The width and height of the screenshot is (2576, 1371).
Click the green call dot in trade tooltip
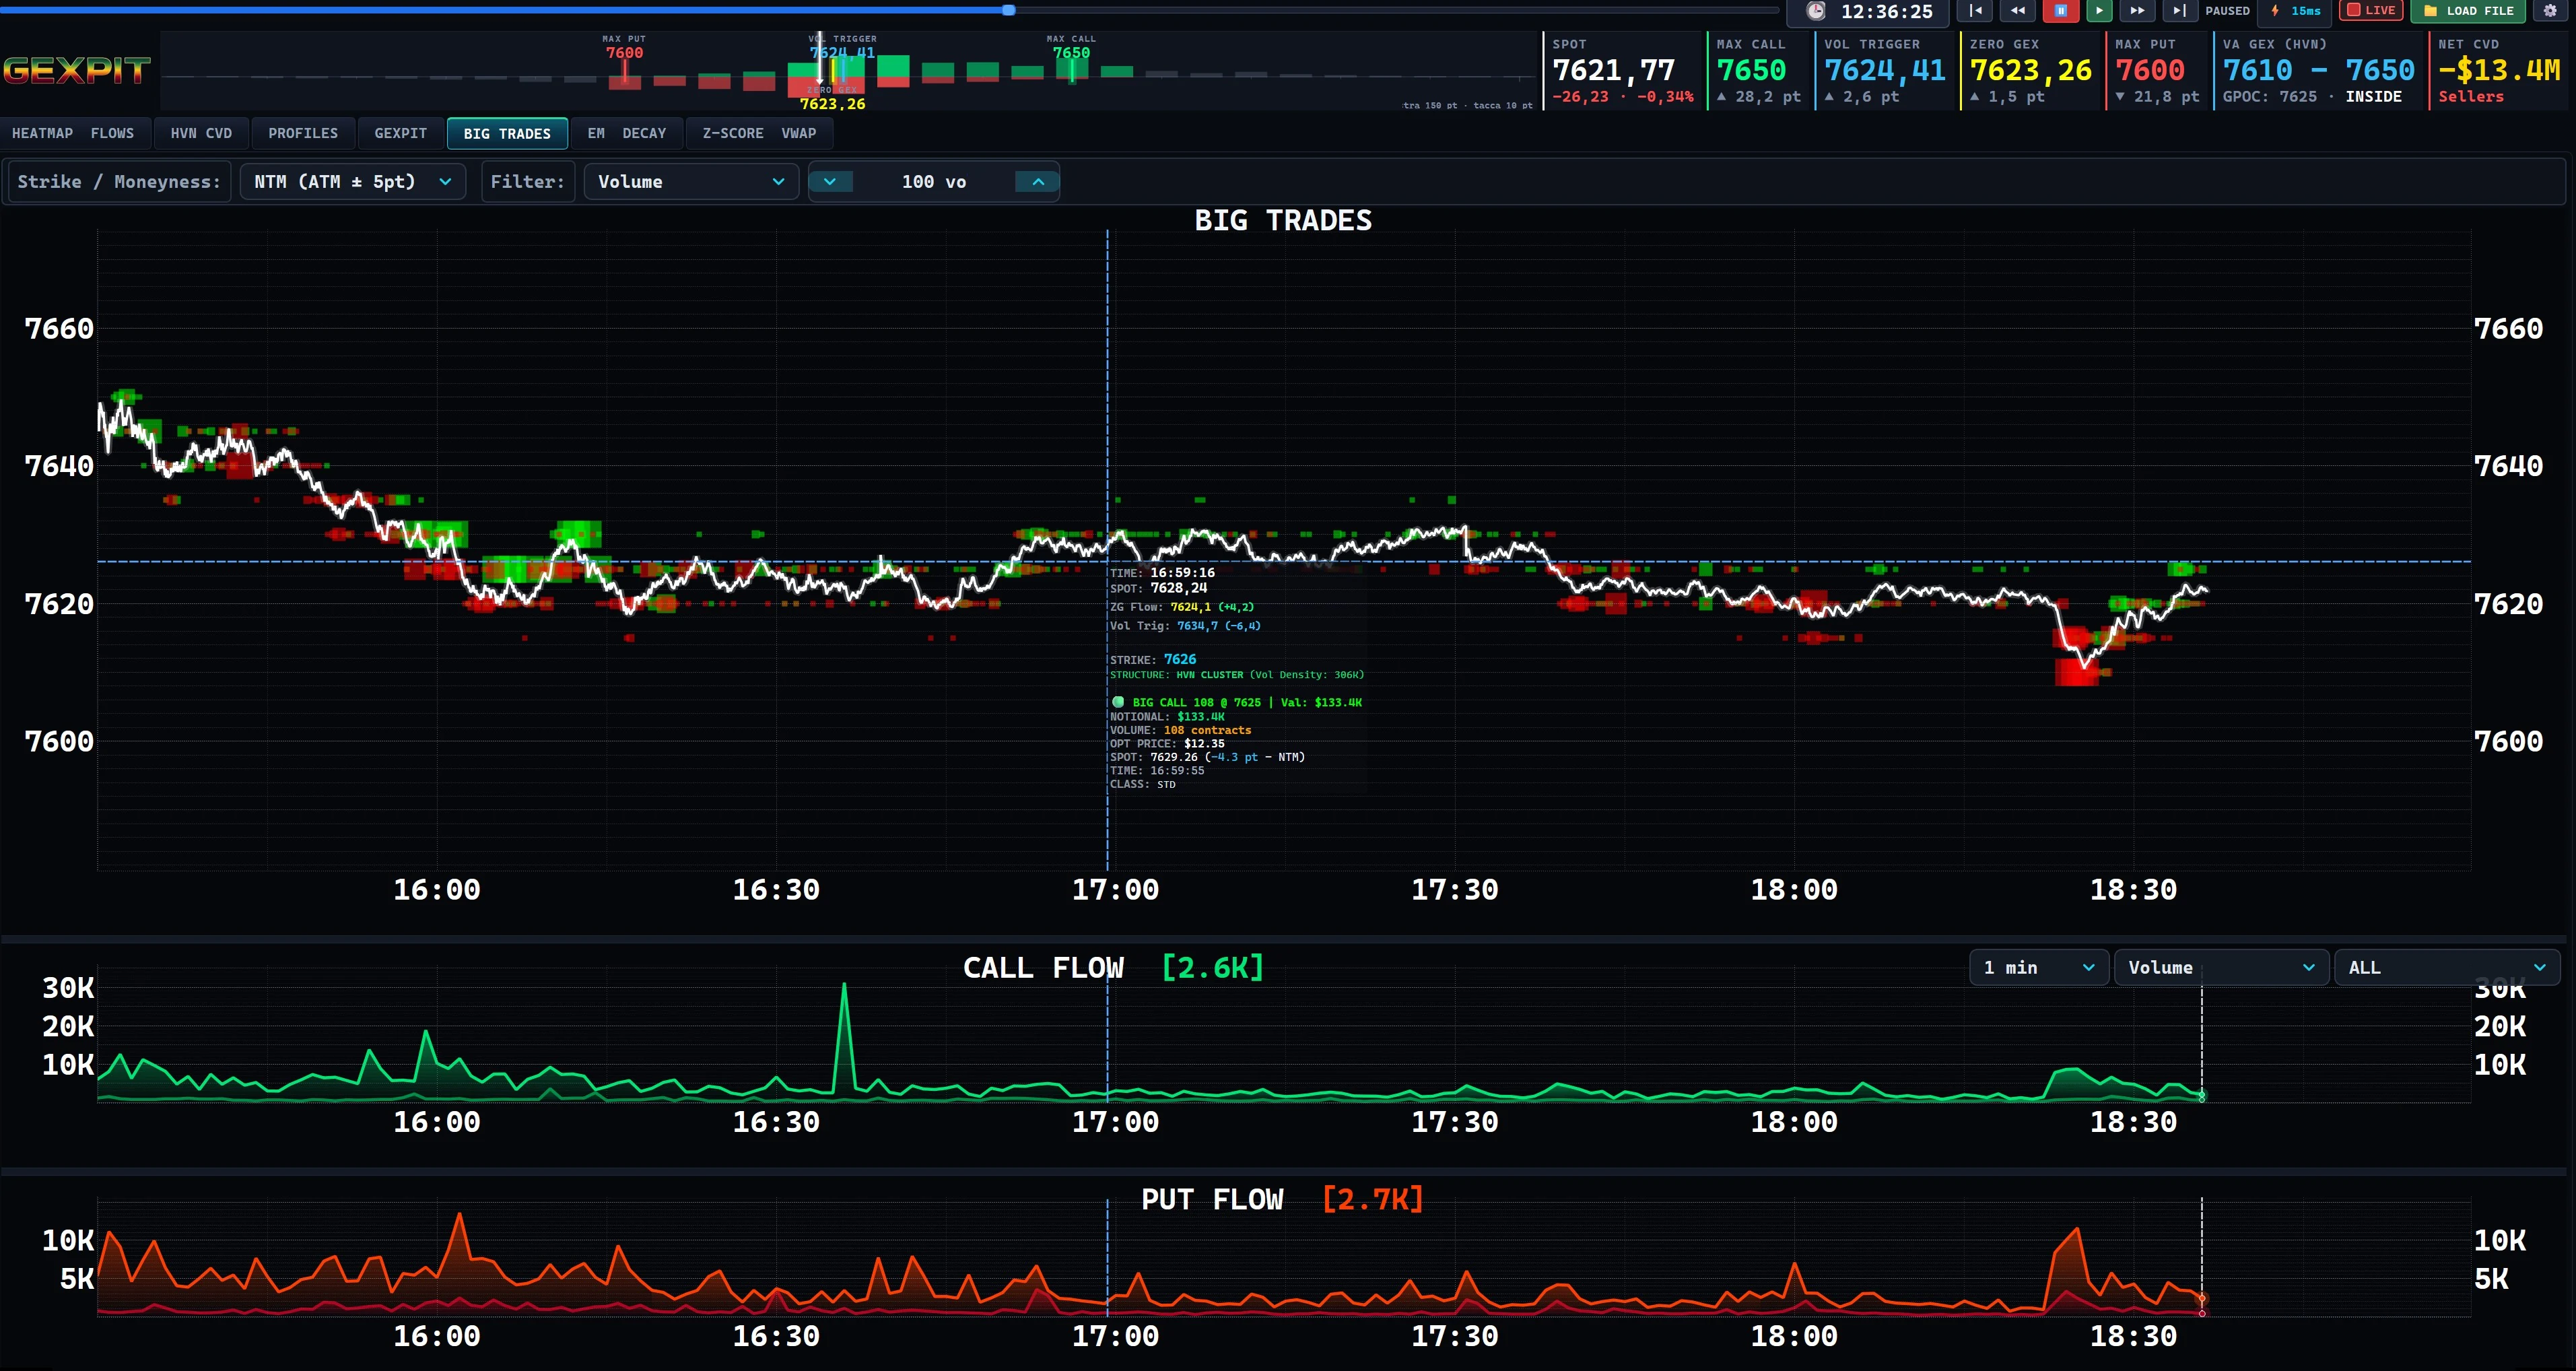1118,702
